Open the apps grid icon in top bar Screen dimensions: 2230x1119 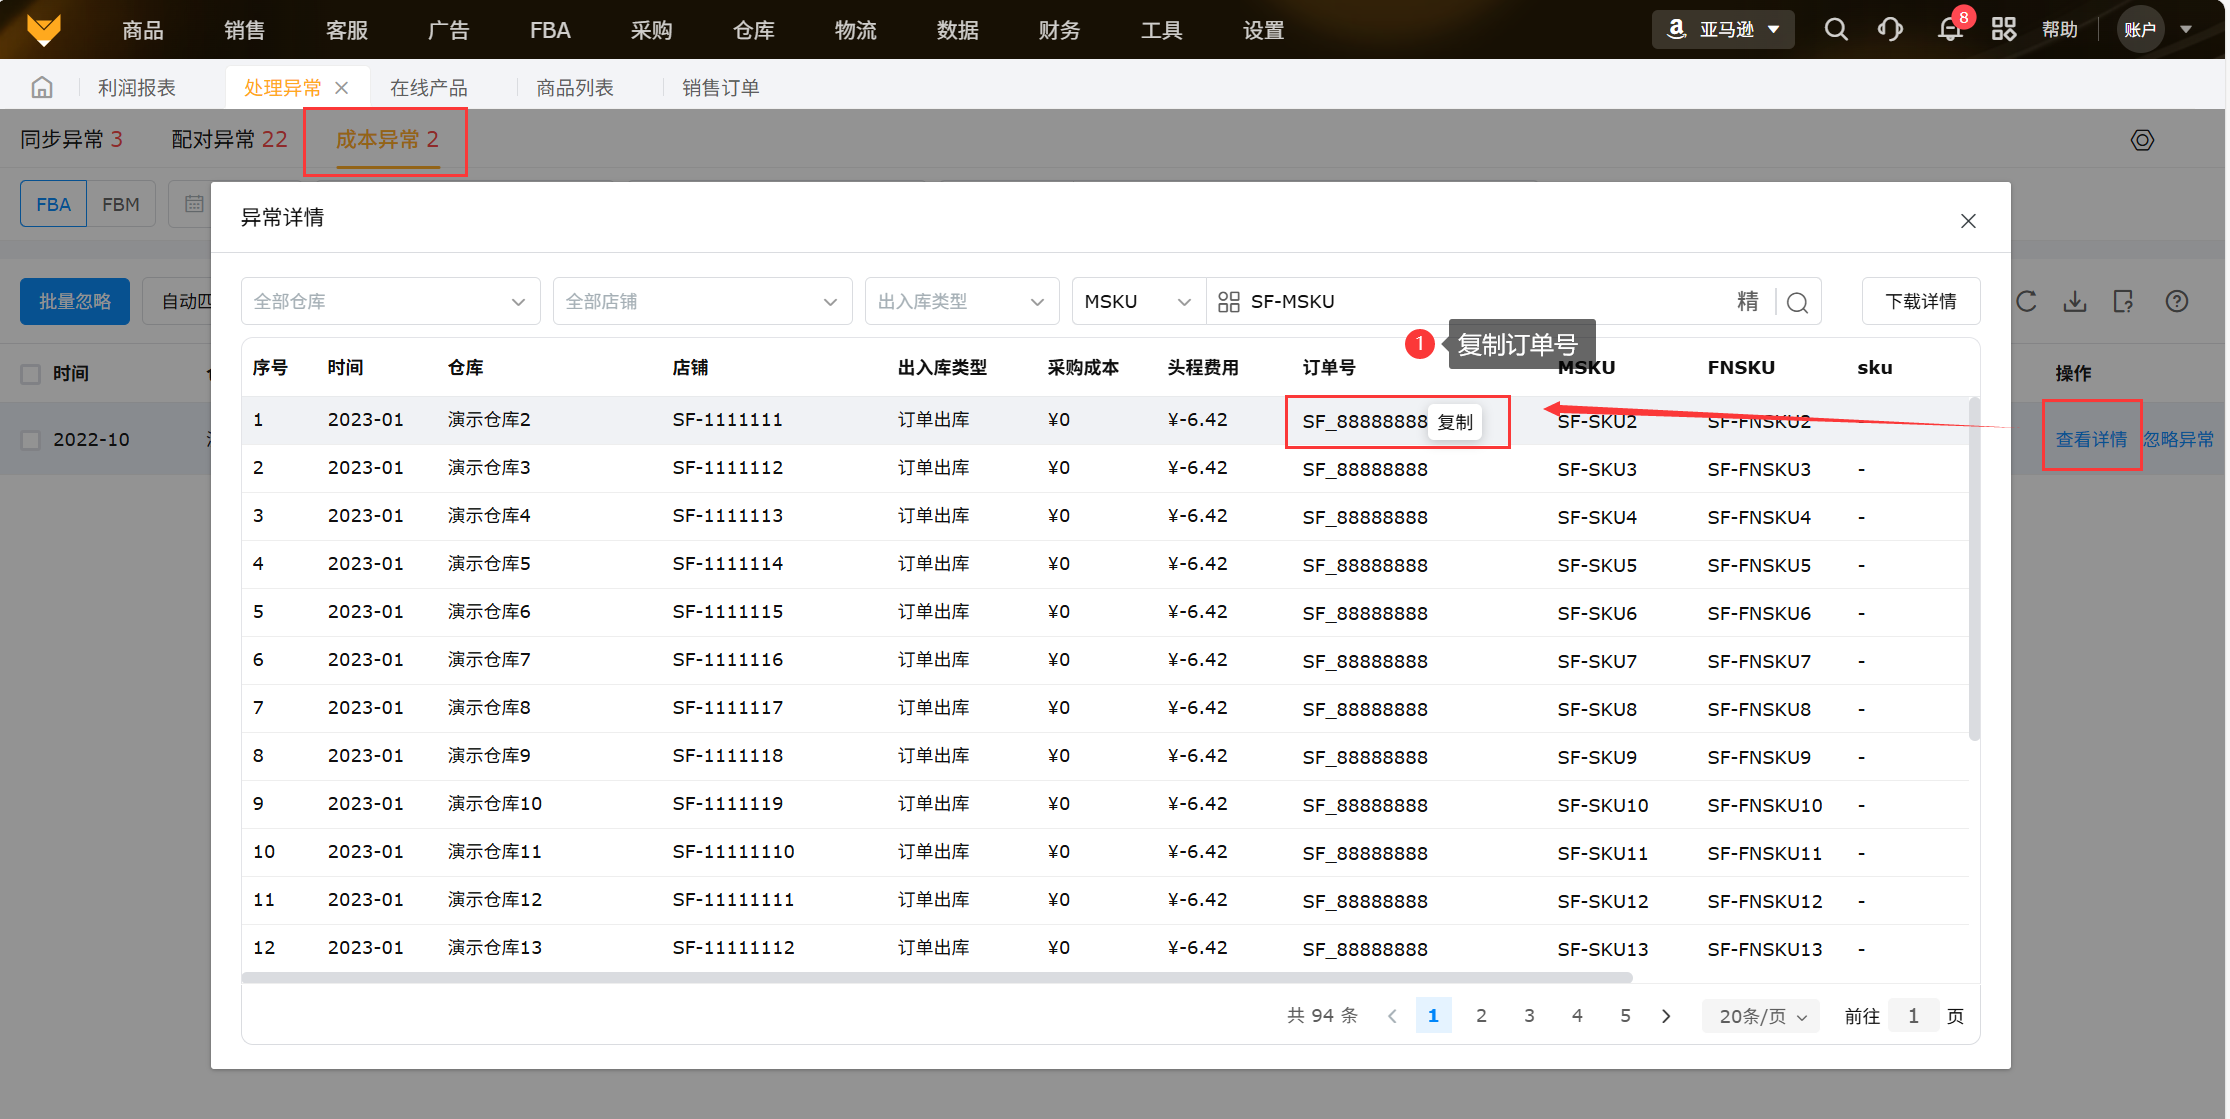point(2003,30)
